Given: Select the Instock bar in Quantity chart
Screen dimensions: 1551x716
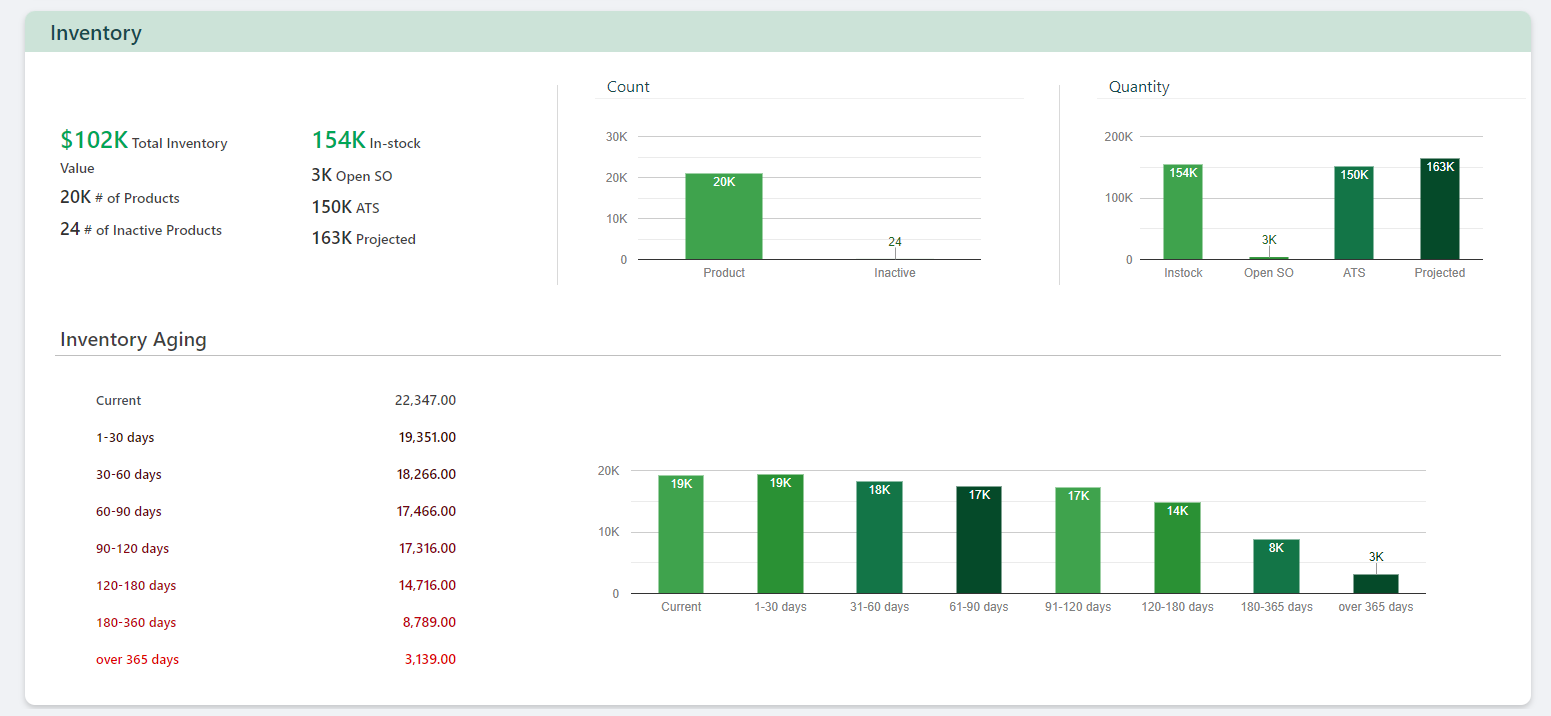Looking at the screenshot, I should click(x=1182, y=210).
